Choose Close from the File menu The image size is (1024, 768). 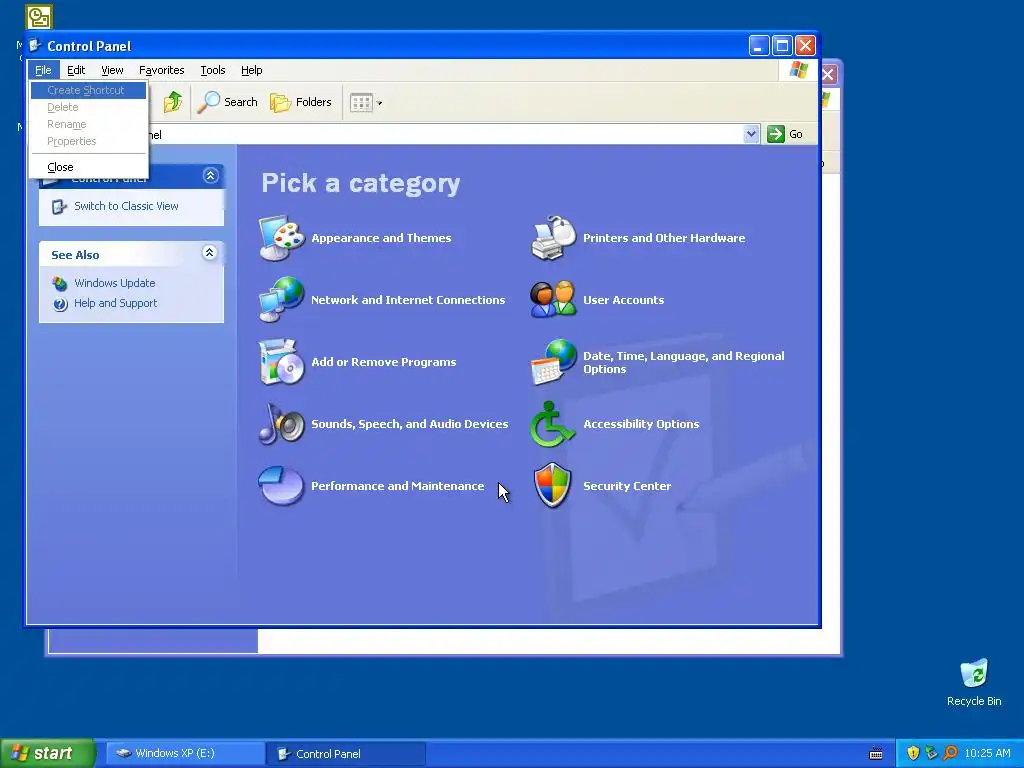[89, 167]
